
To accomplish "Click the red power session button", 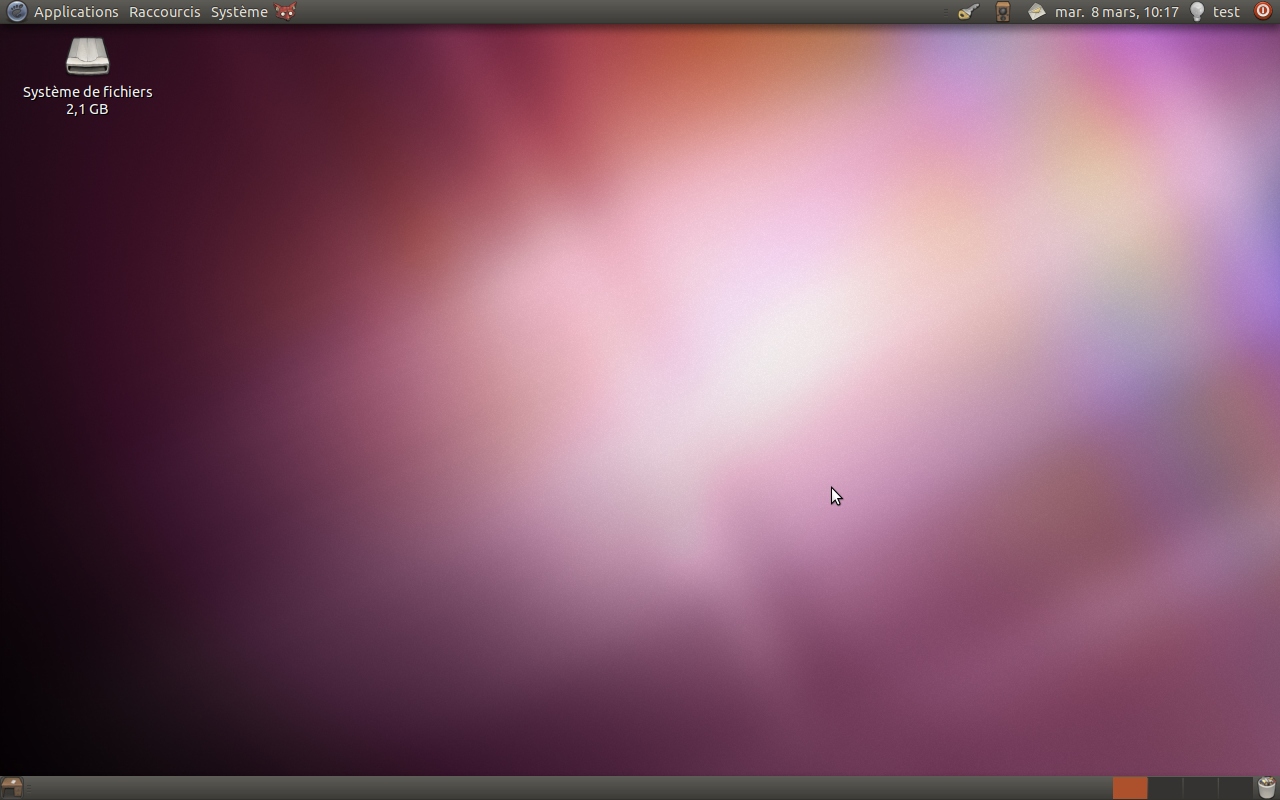I will [1263, 12].
